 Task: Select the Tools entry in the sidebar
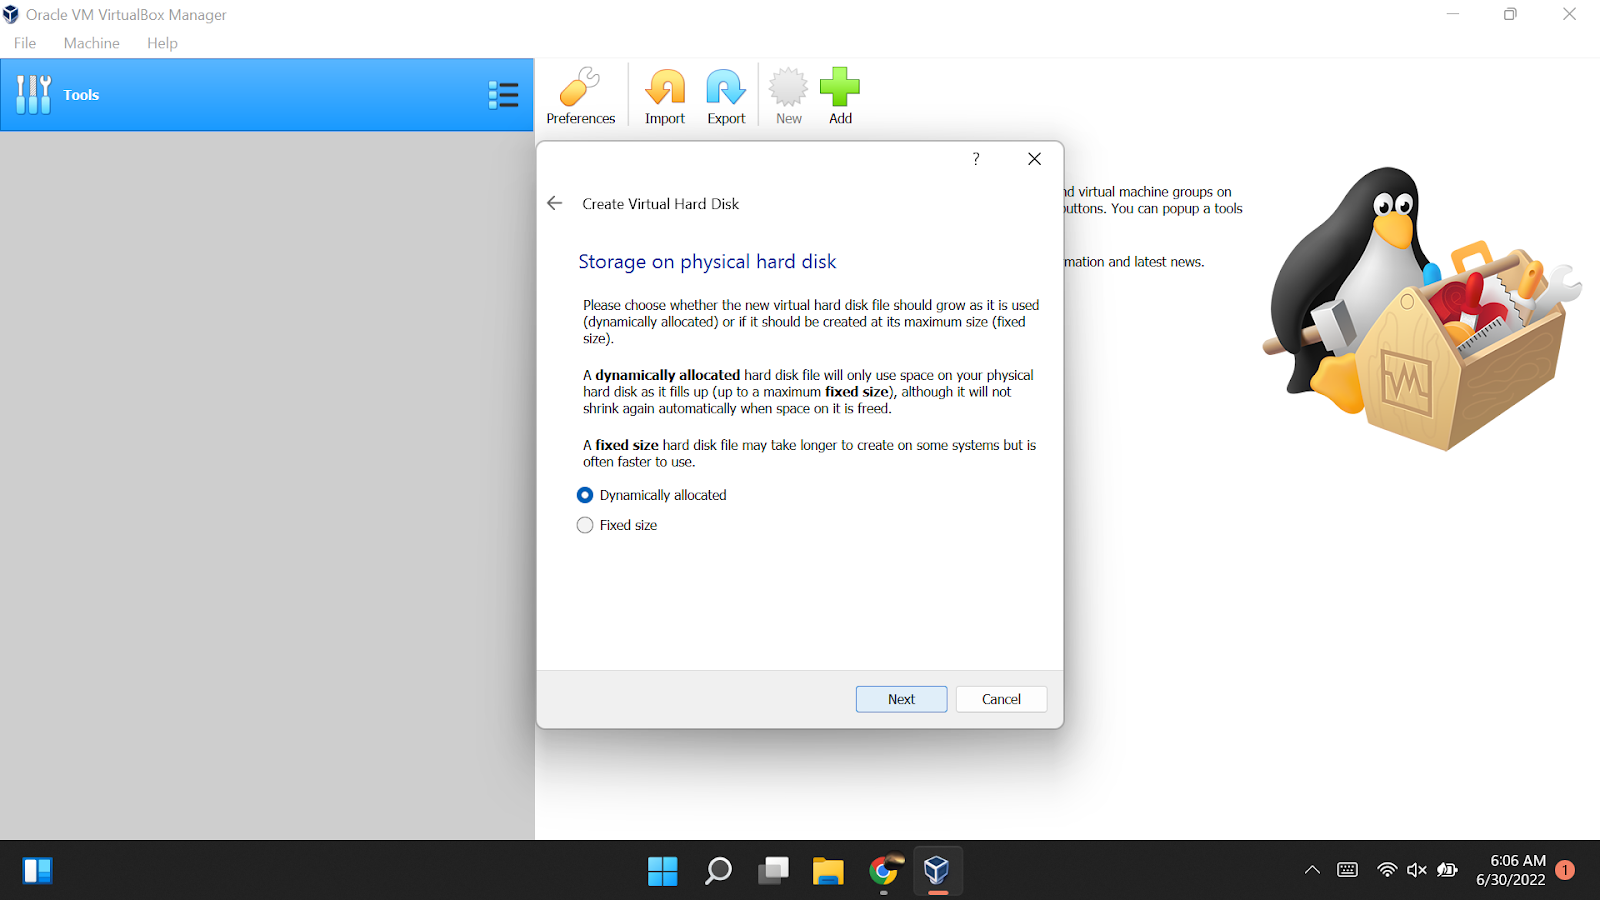[x=267, y=95]
